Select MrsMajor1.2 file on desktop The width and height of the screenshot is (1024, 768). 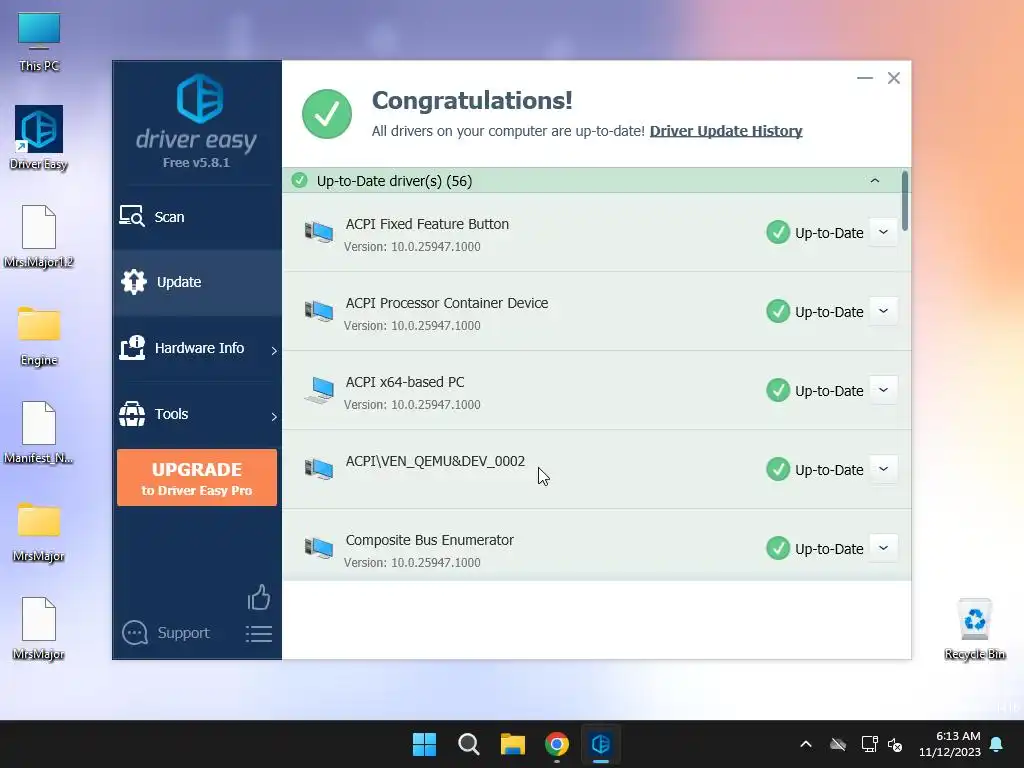click(x=39, y=236)
